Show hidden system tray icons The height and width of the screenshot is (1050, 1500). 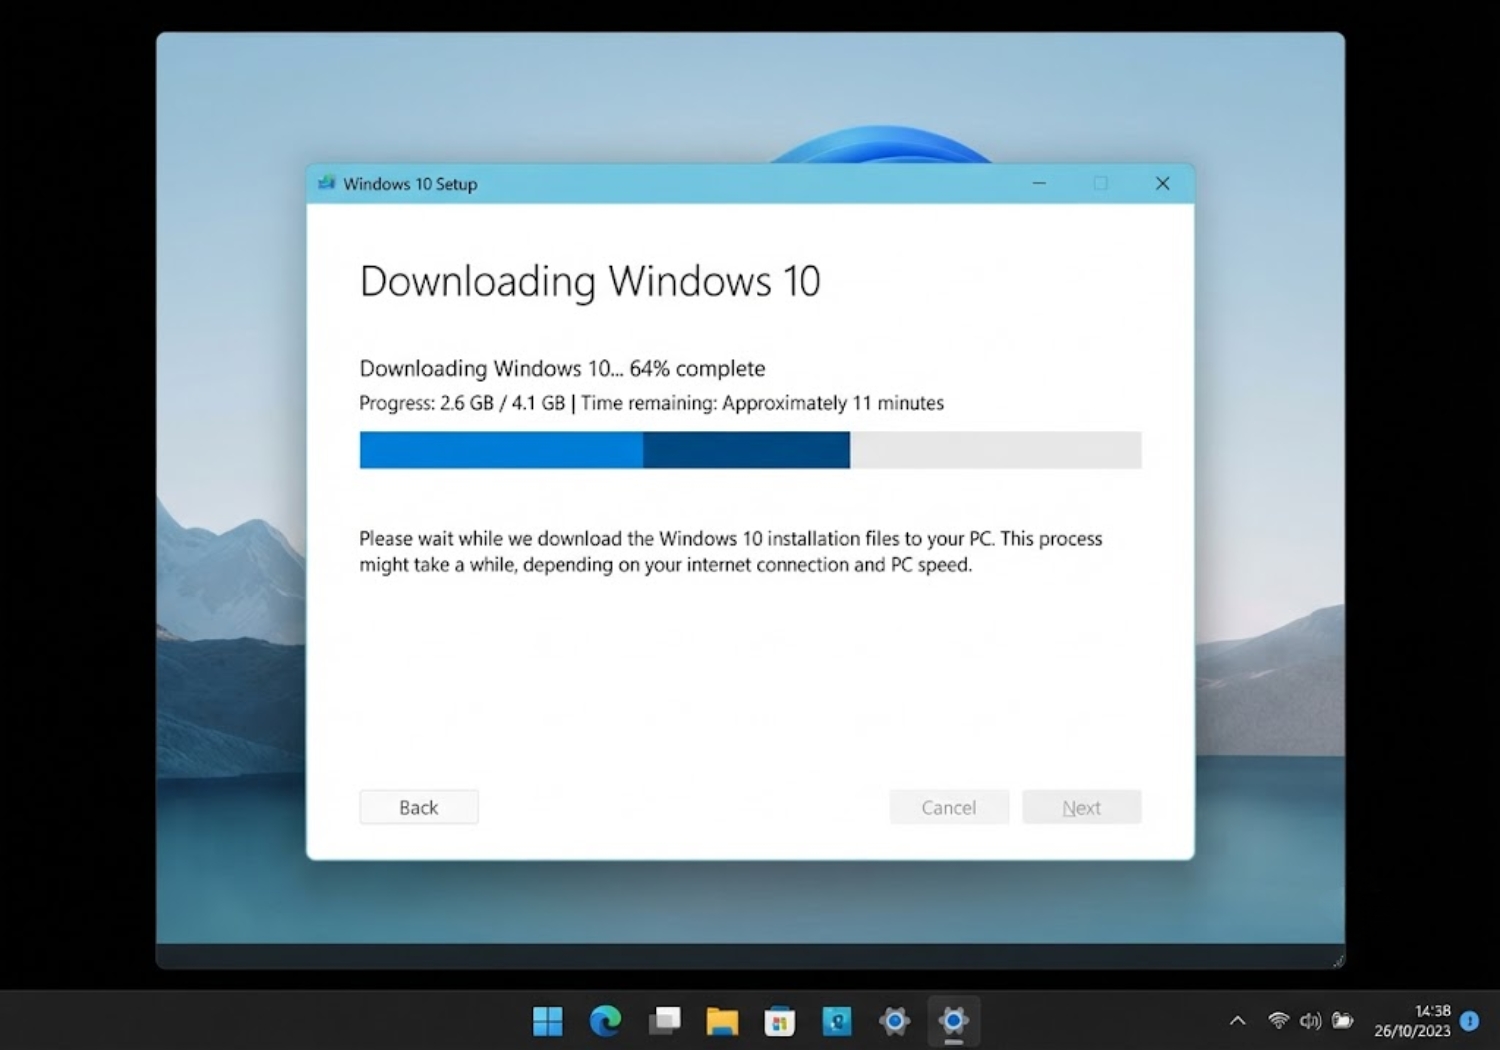click(x=1237, y=1021)
